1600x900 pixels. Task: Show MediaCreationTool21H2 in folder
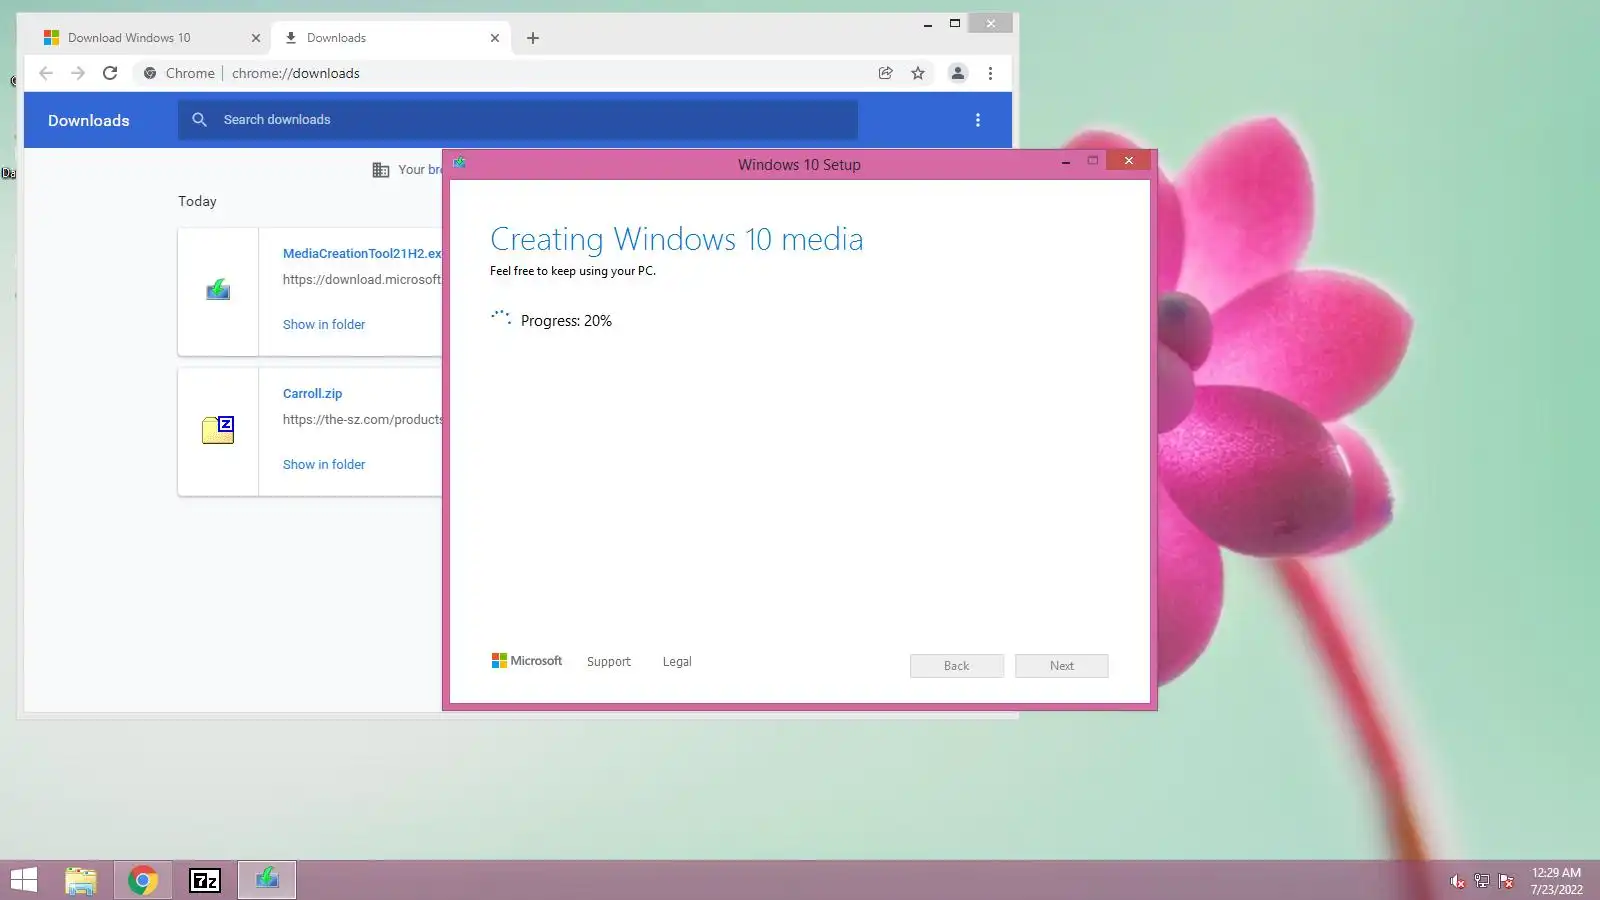[x=324, y=325]
